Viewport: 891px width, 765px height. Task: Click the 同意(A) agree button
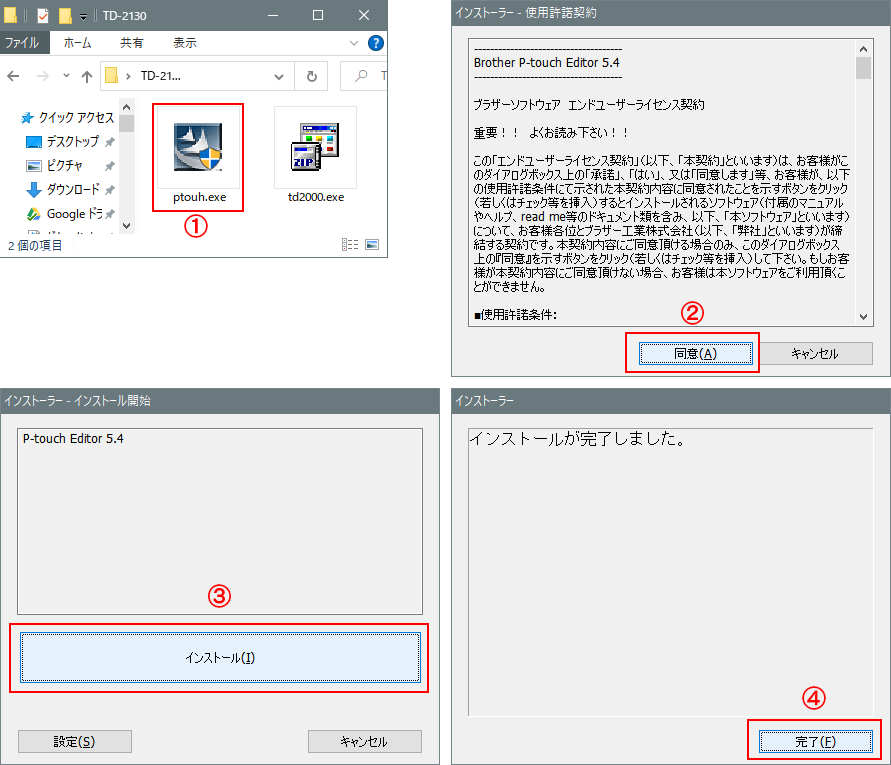coord(696,354)
